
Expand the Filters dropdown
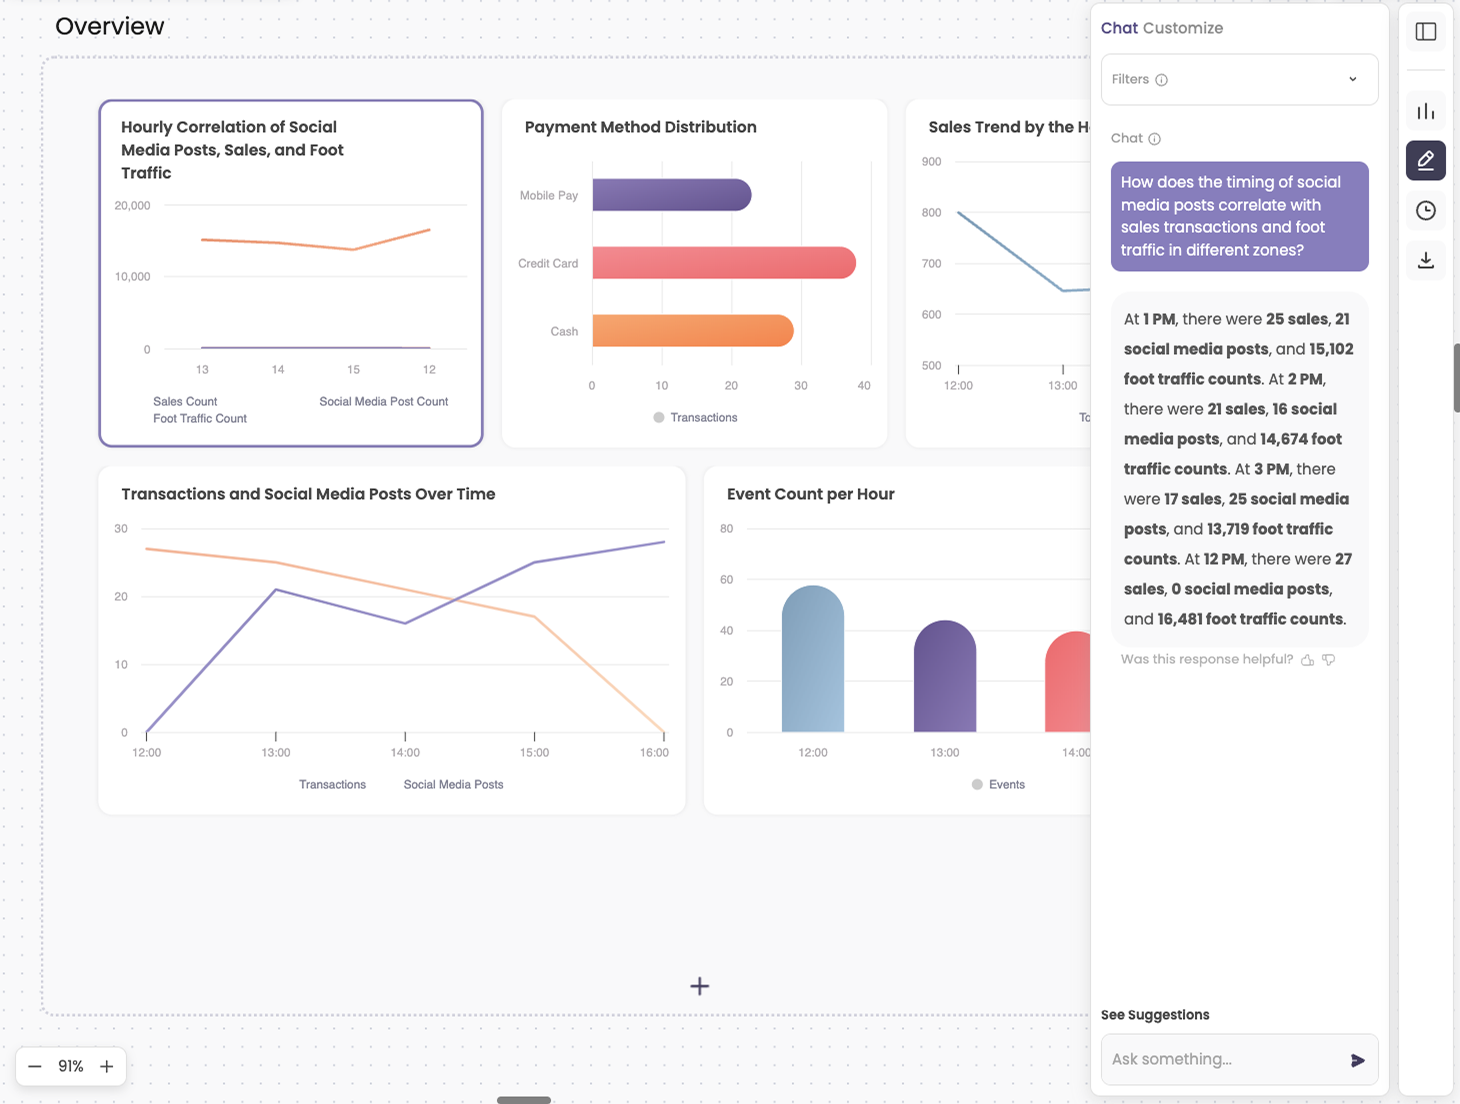point(1352,79)
